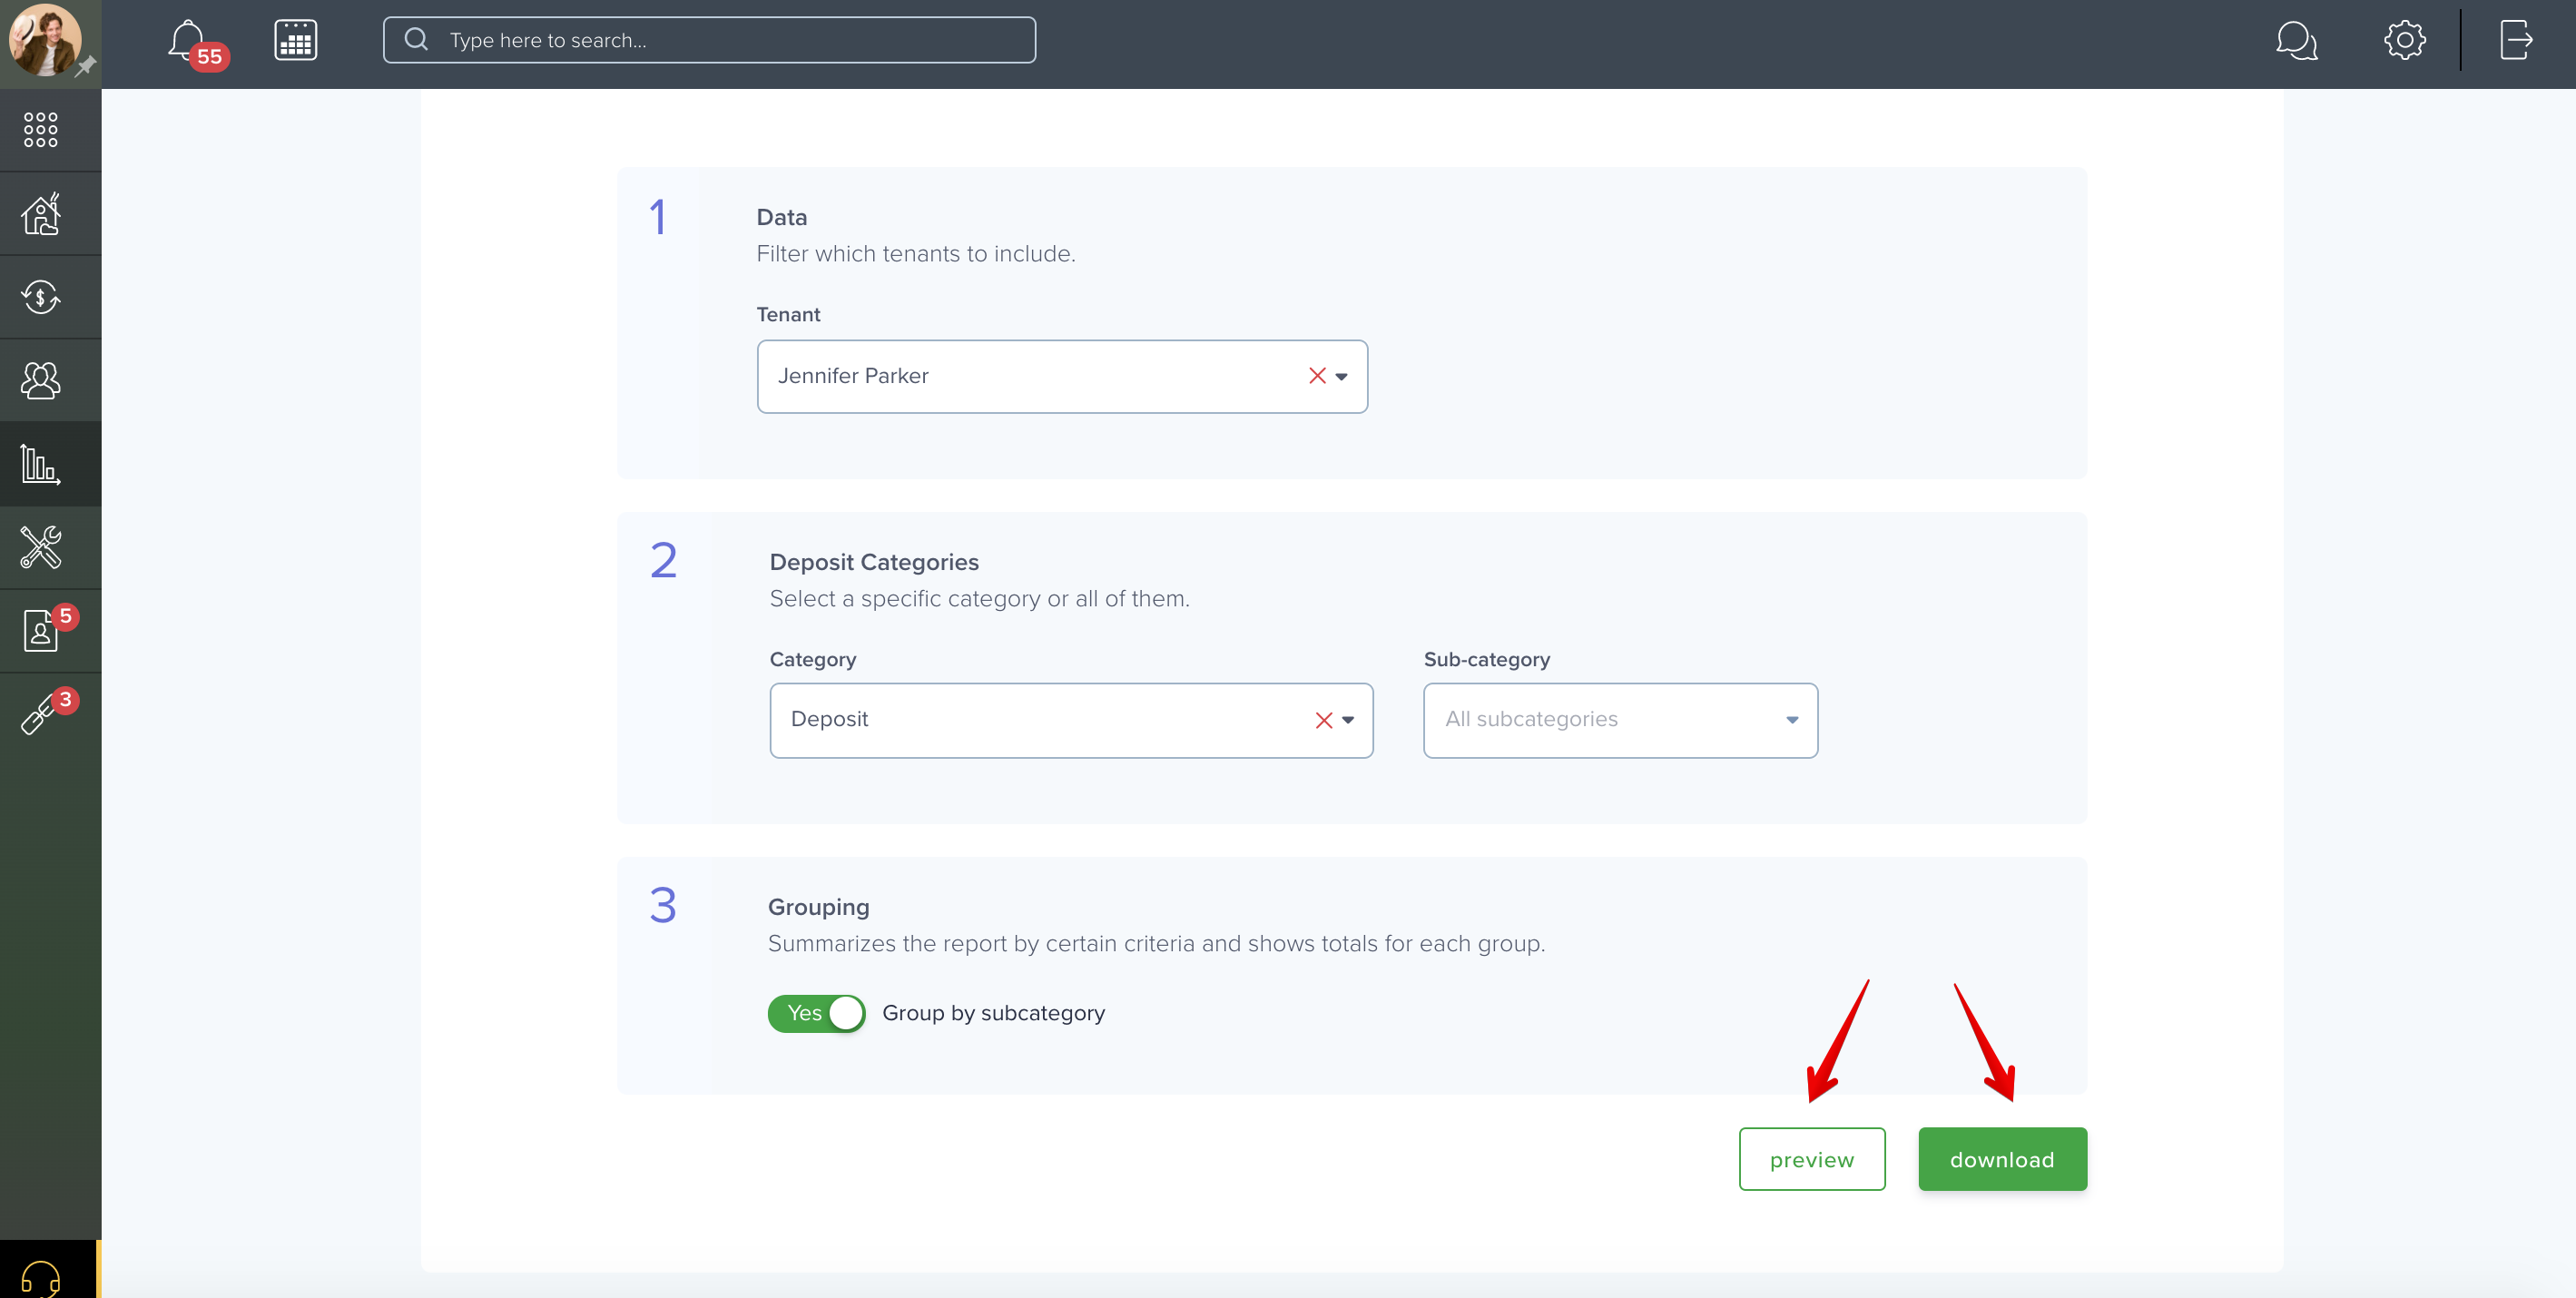Viewport: 2576px width, 1298px height.
Task: Open the maintenance tools icon in sidebar
Action: [41, 547]
